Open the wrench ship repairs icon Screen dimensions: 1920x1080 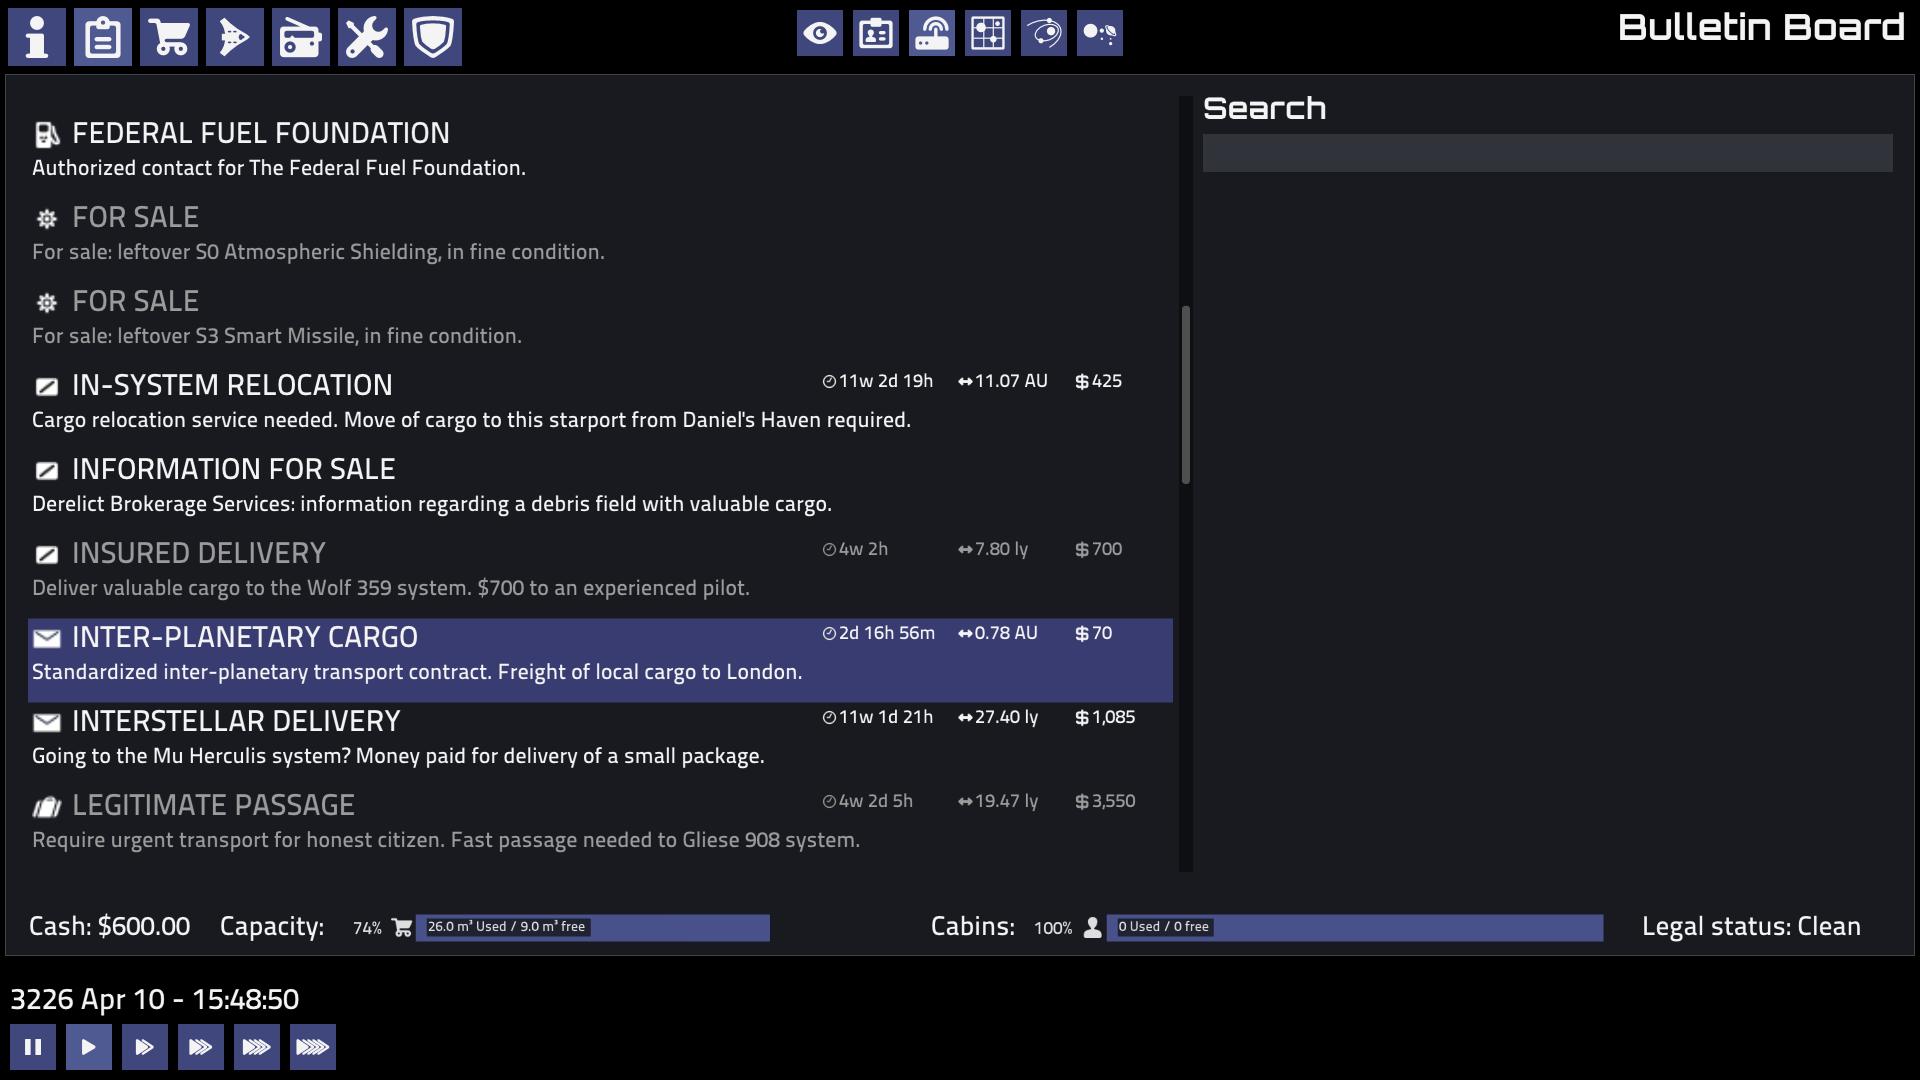(x=367, y=38)
